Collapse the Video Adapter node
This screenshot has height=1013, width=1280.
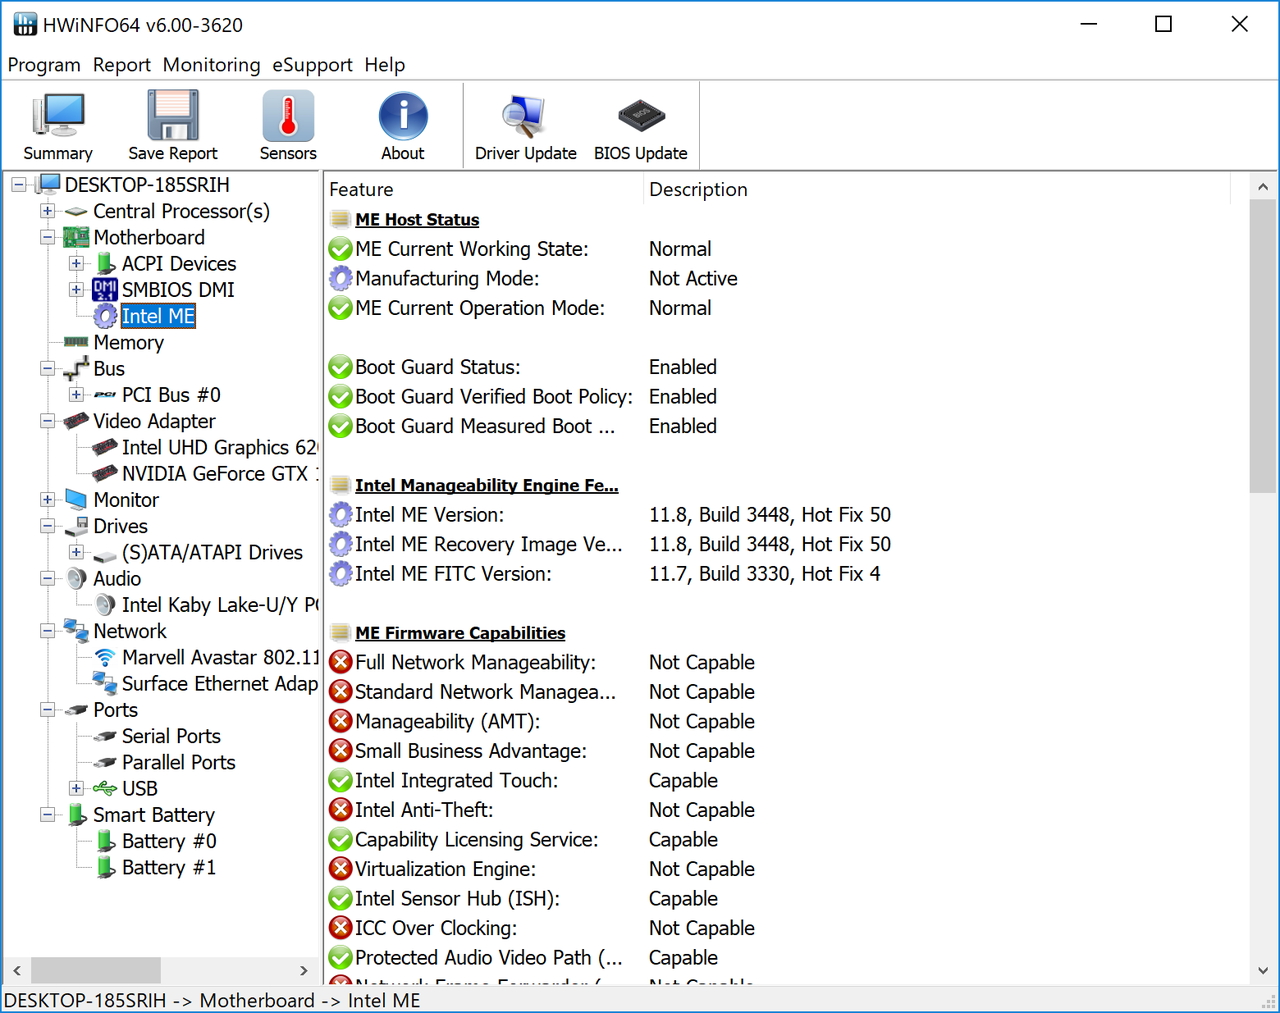(x=47, y=421)
